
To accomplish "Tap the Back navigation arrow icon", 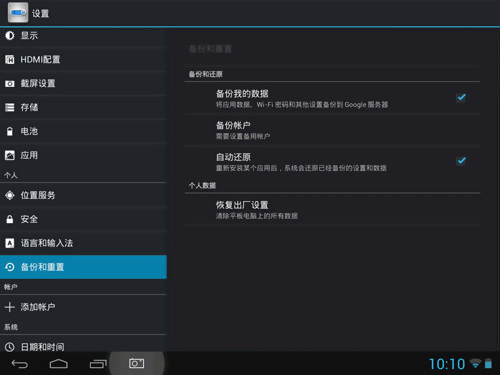I will point(20,364).
